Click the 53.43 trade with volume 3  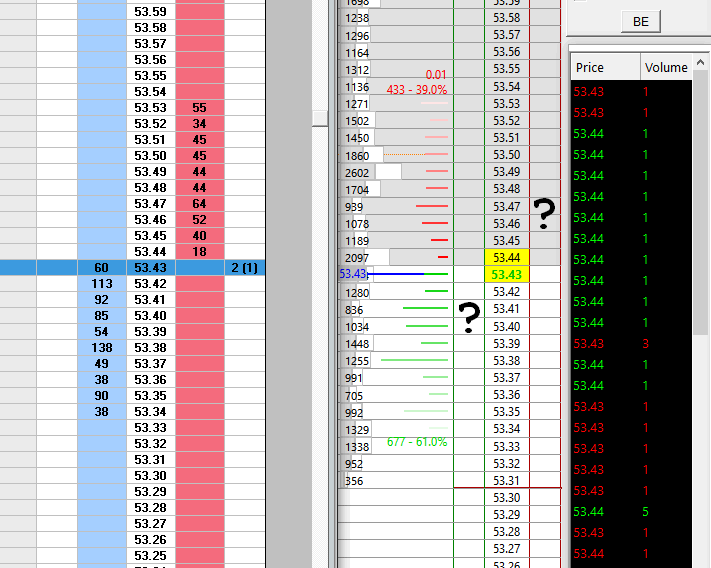click(632, 344)
